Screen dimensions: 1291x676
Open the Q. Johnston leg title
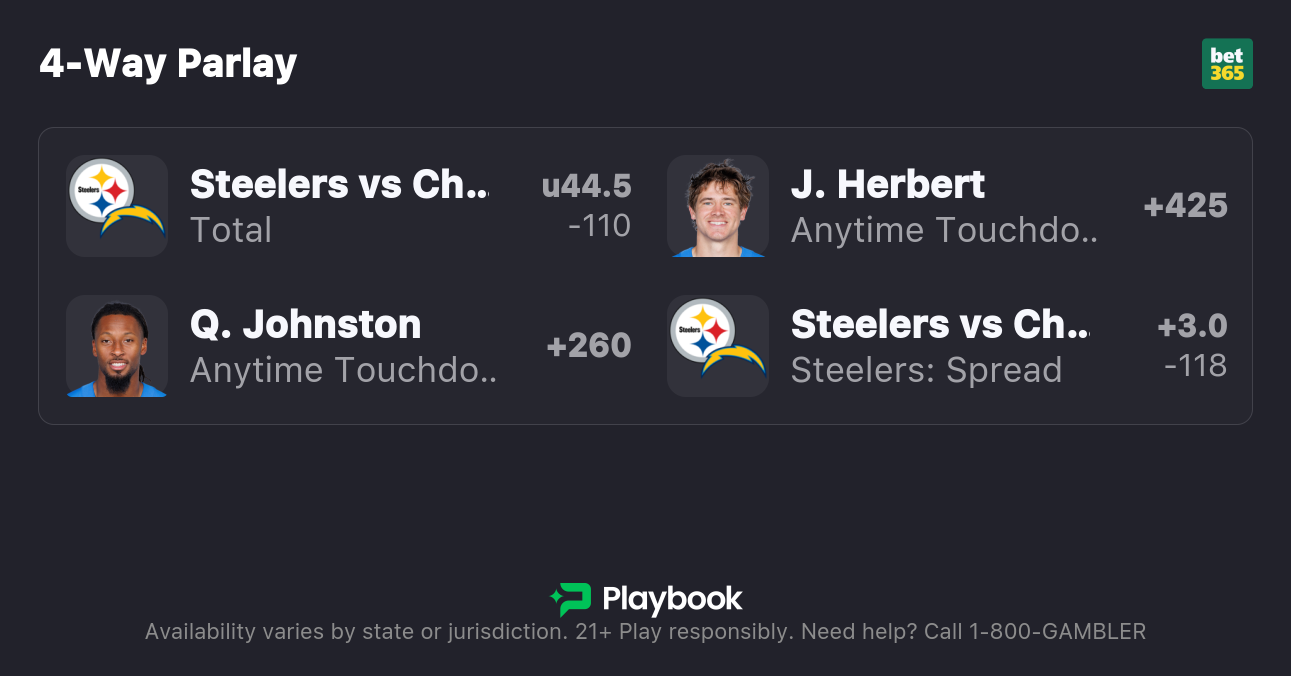(306, 325)
